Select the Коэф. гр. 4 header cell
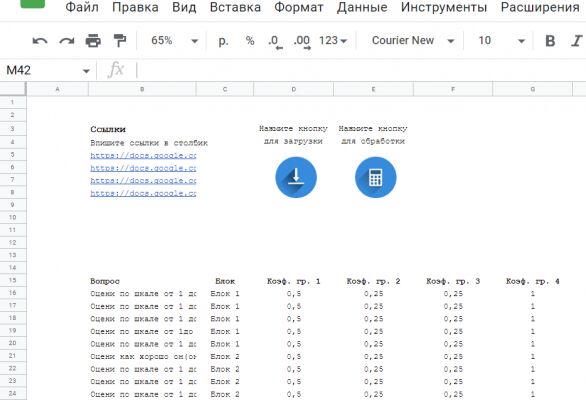Screen dimensions: 586x400 533,281
